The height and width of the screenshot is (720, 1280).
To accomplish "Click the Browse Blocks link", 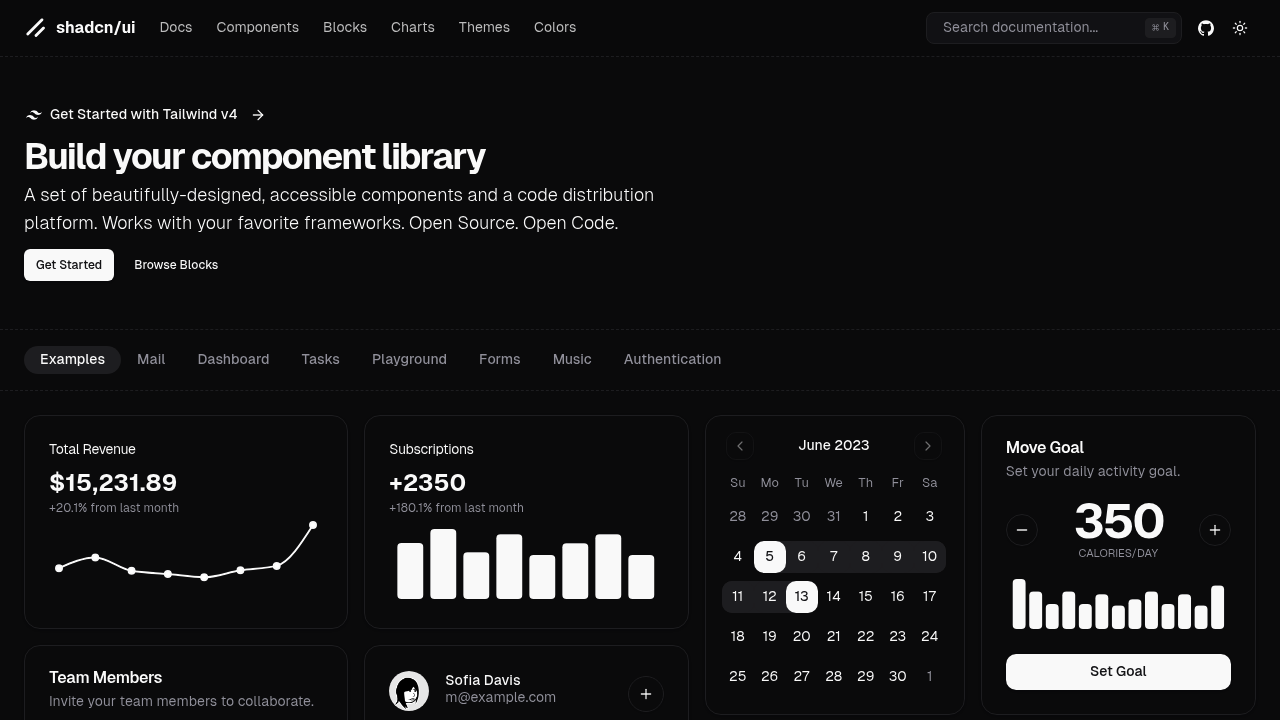I will point(176,265).
